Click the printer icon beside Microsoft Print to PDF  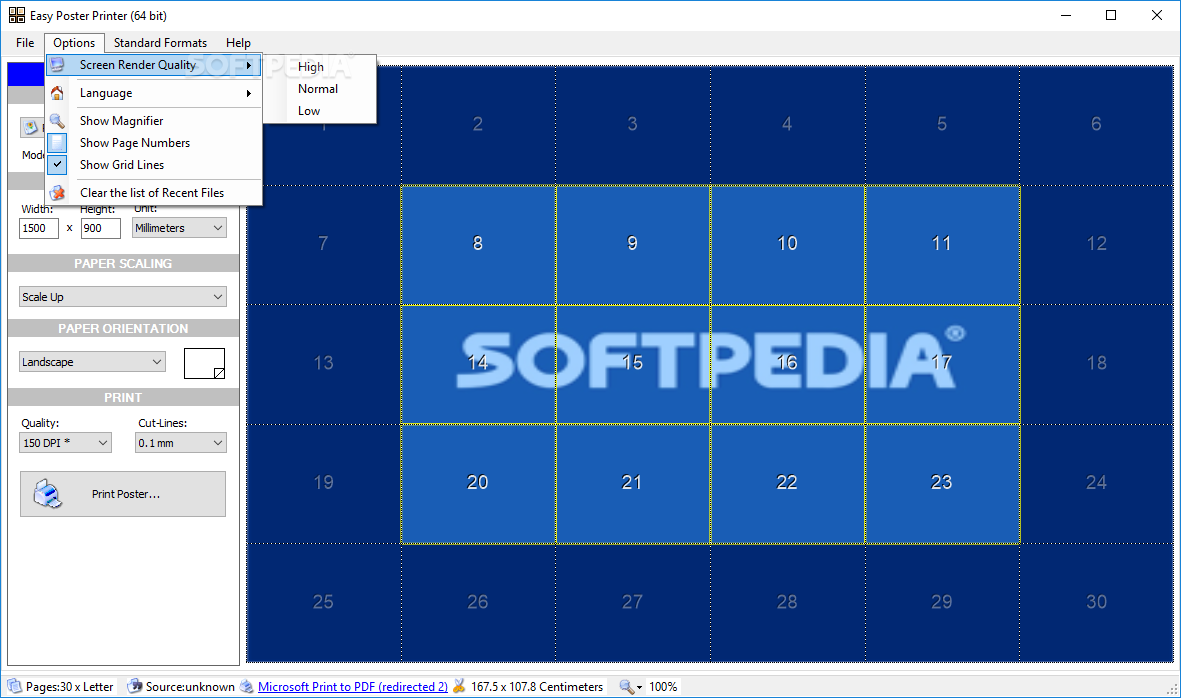(x=247, y=686)
